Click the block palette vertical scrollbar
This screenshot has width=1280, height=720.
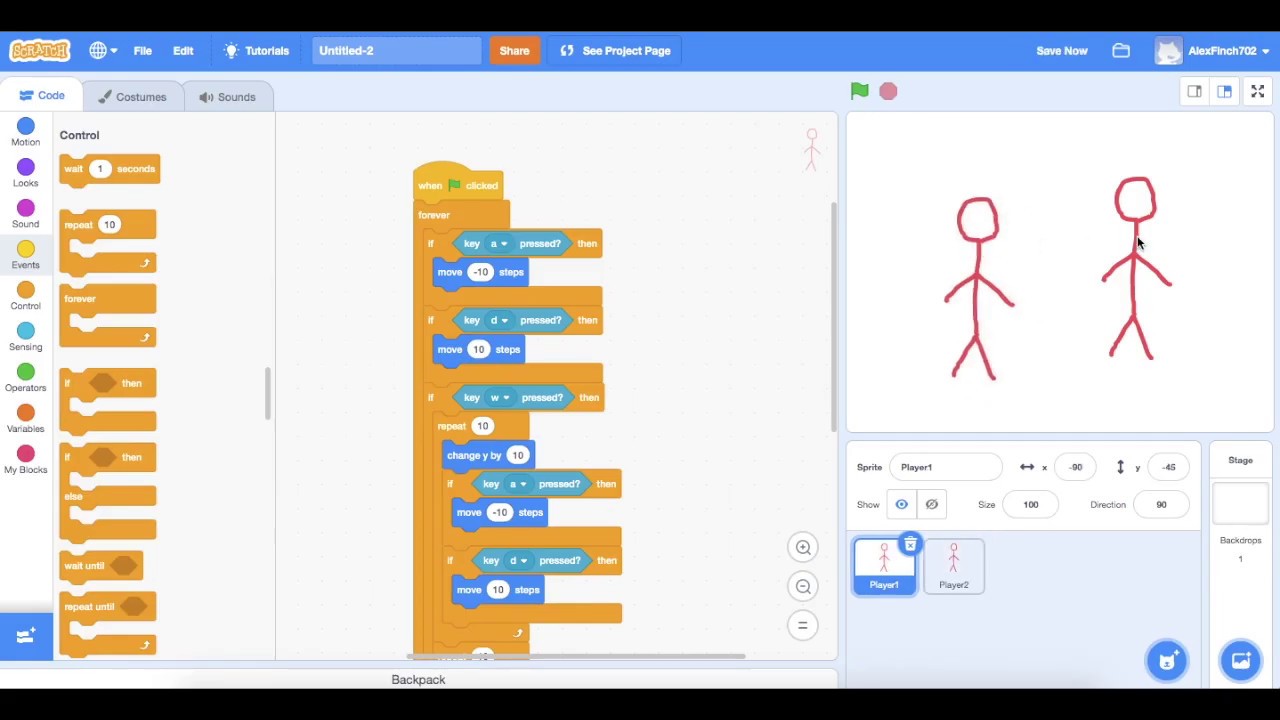pyautogui.click(x=267, y=393)
